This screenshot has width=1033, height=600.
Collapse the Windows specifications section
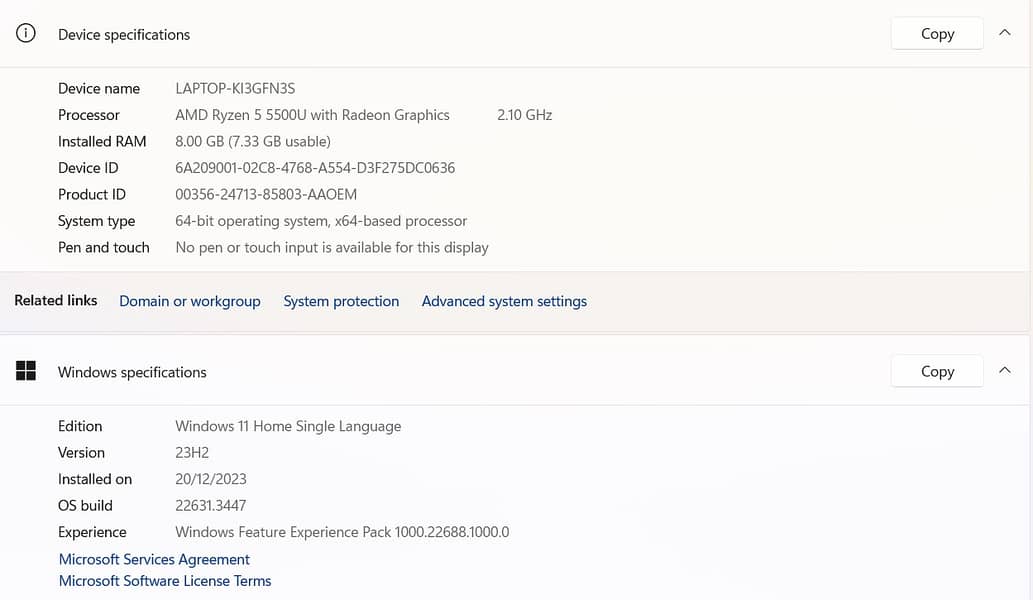pyautogui.click(x=1004, y=371)
